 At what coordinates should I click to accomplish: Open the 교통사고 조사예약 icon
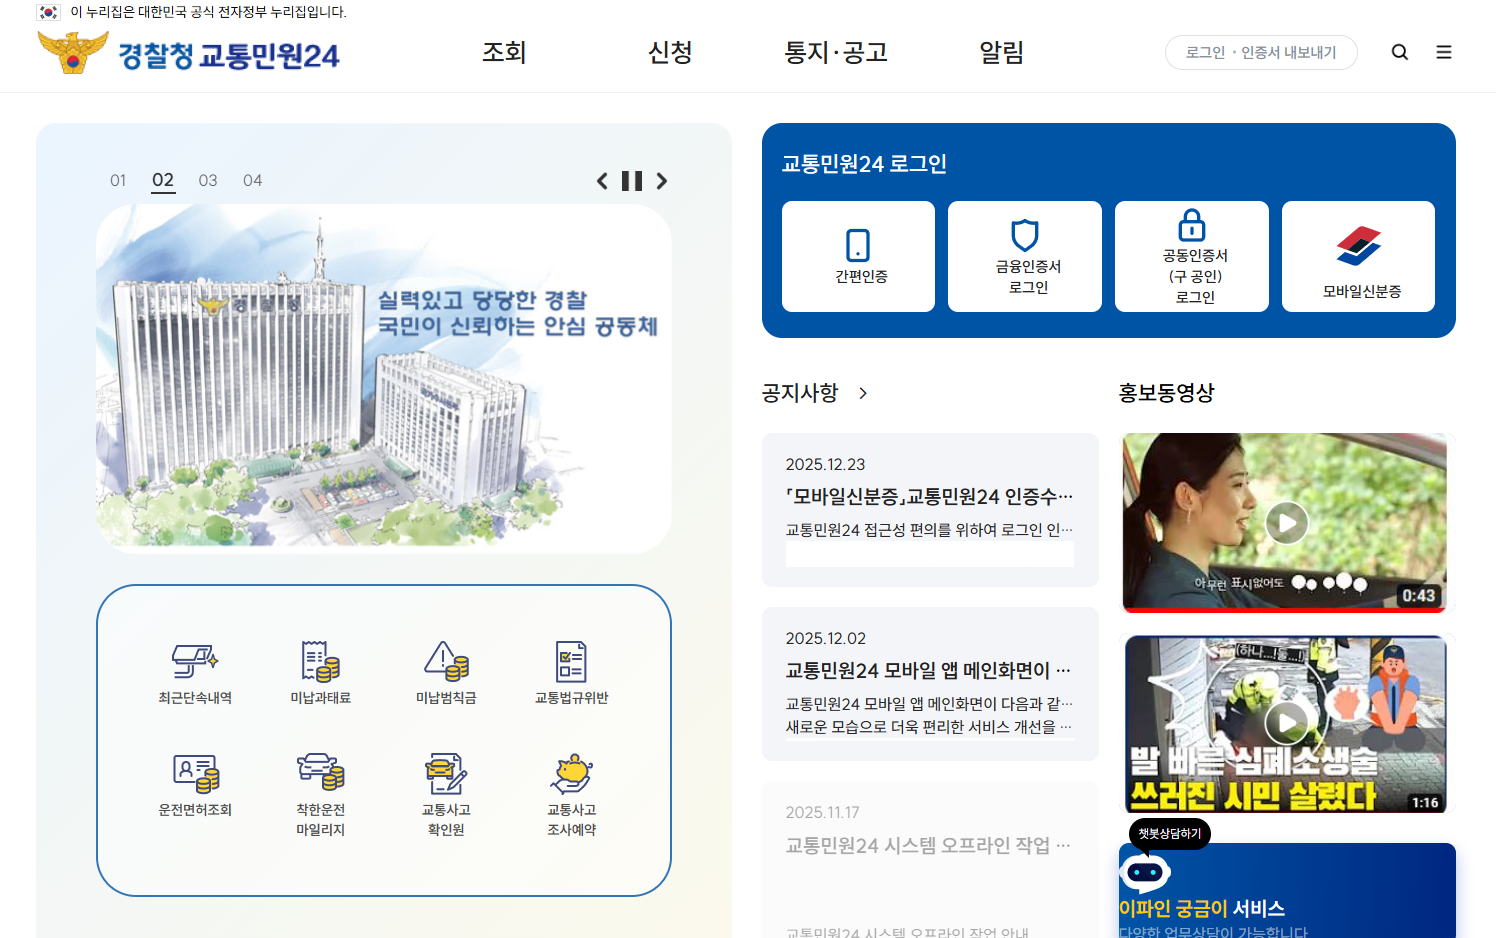click(571, 795)
